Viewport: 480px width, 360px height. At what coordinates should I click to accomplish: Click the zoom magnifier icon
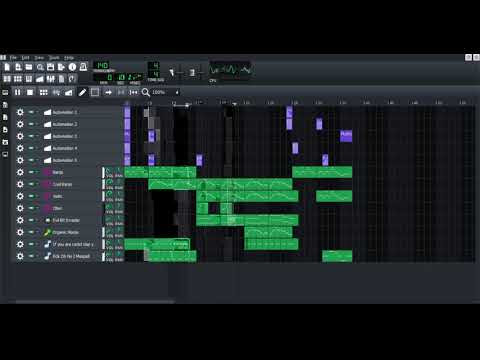146,92
